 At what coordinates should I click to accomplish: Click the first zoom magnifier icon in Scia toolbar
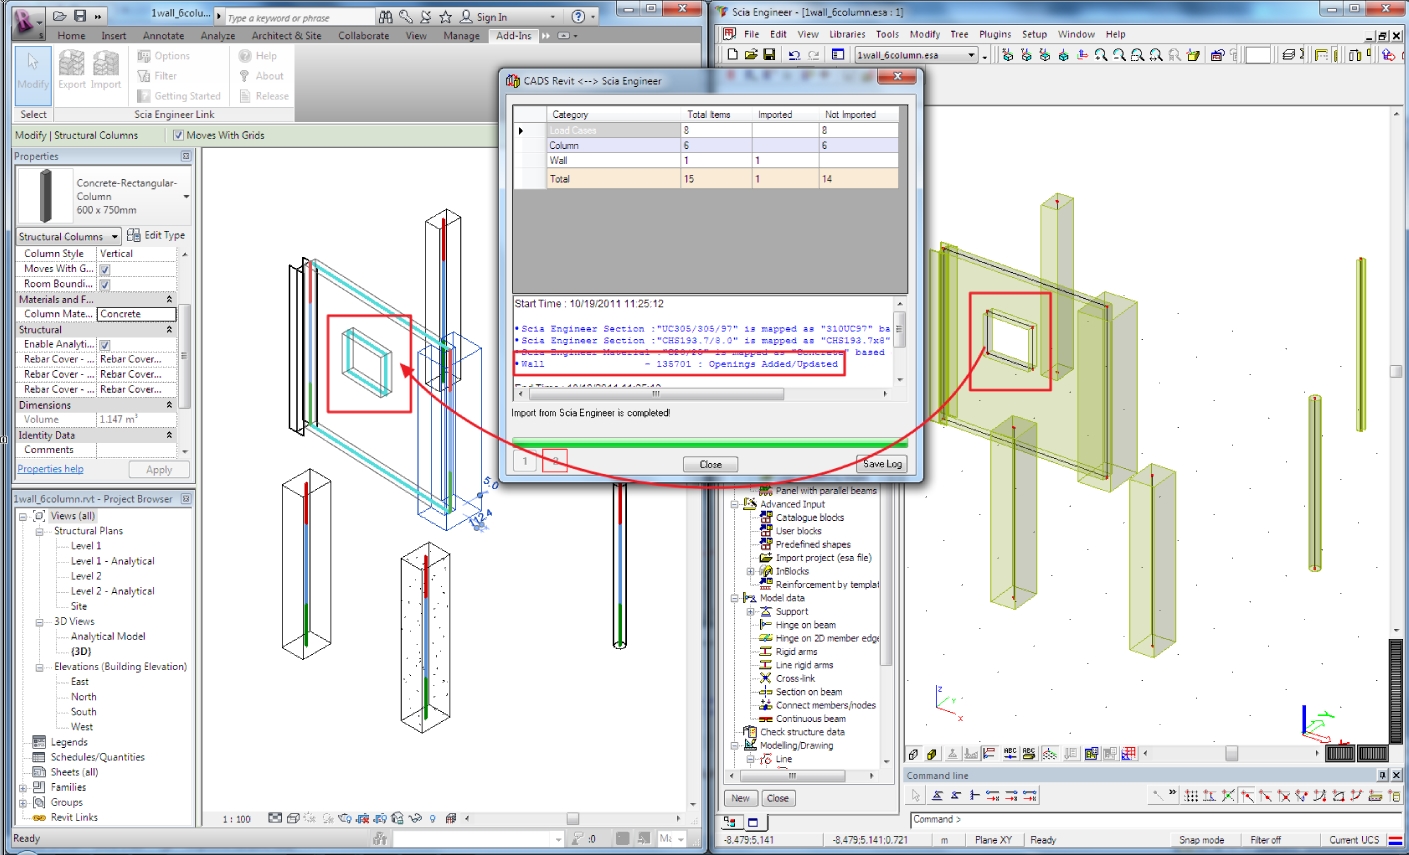coord(1101,55)
